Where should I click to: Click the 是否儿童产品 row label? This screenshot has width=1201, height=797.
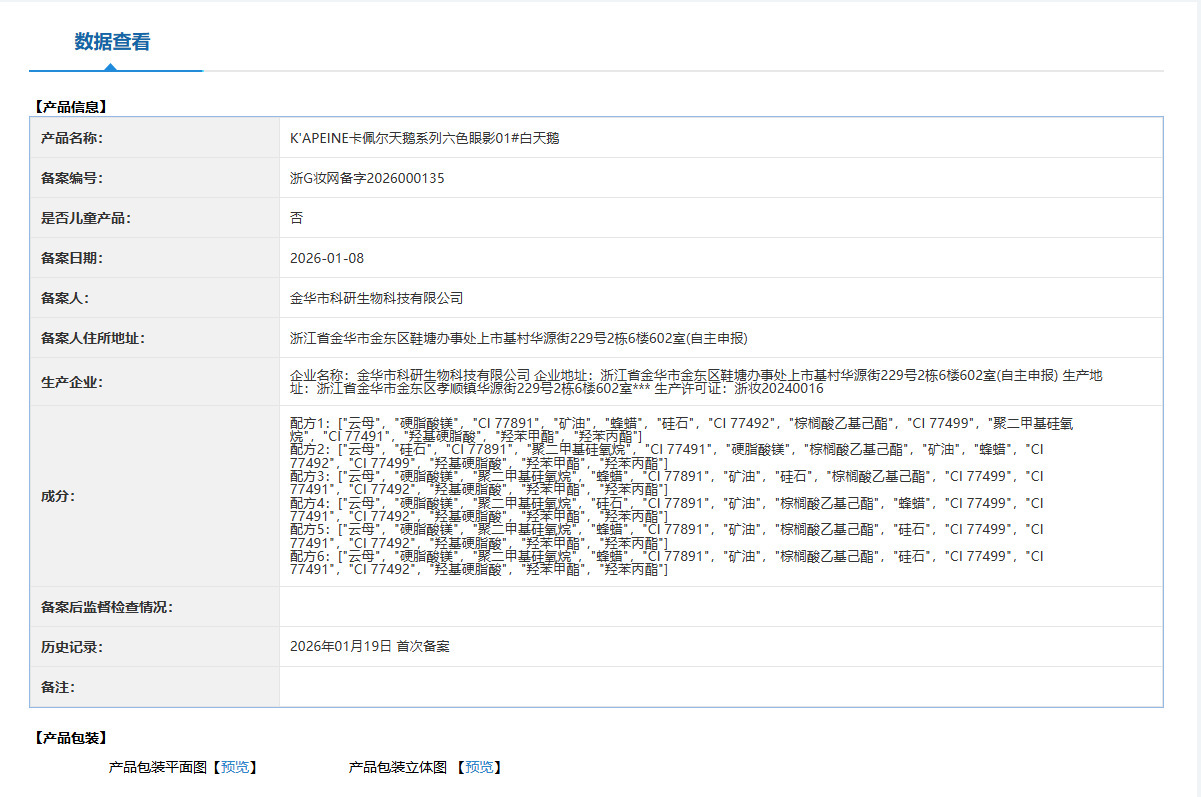(x=86, y=218)
